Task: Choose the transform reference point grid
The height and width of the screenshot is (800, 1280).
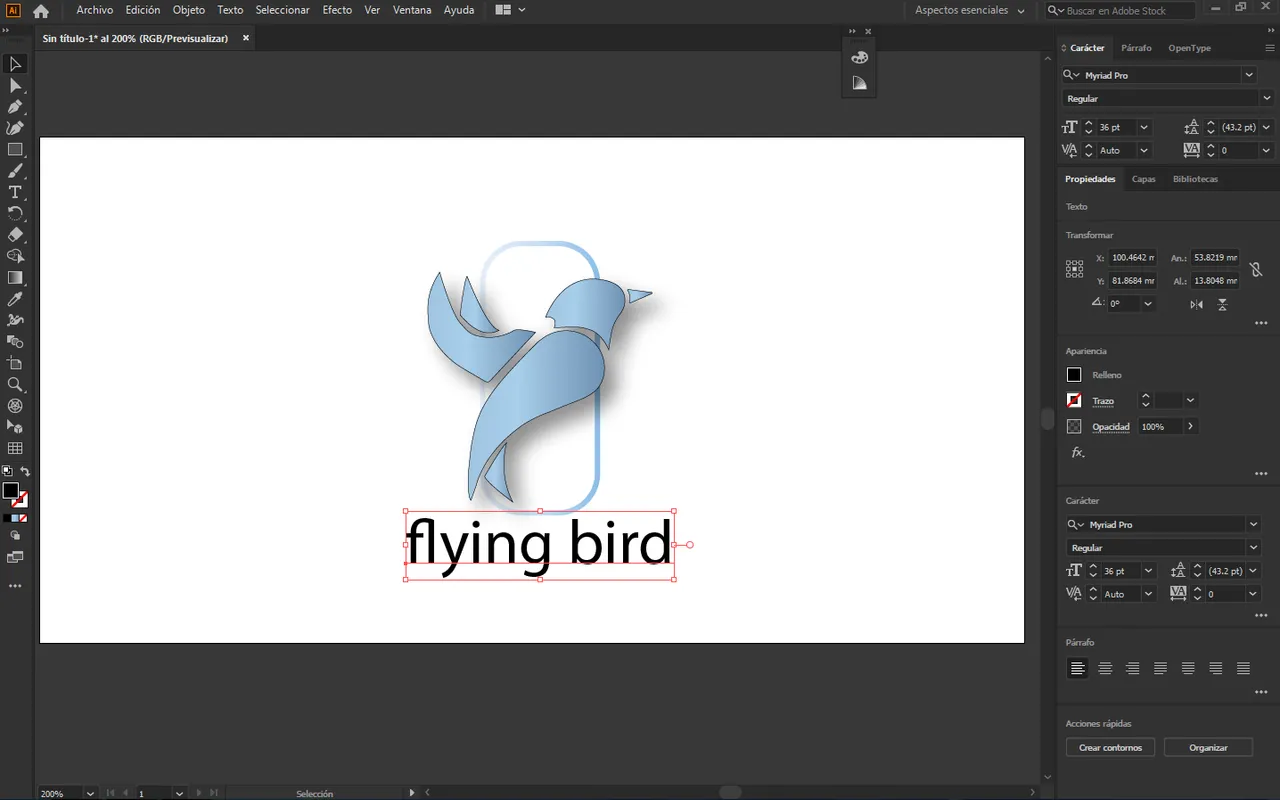Action: [1074, 269]
